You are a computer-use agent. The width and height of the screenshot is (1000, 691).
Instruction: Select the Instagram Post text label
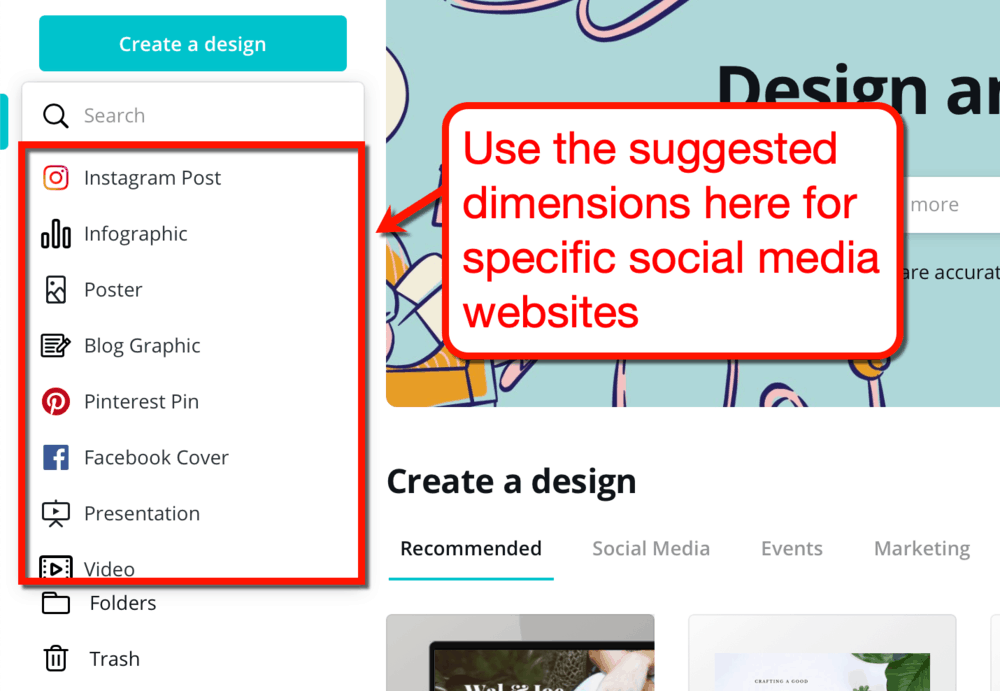coord(152,177)
